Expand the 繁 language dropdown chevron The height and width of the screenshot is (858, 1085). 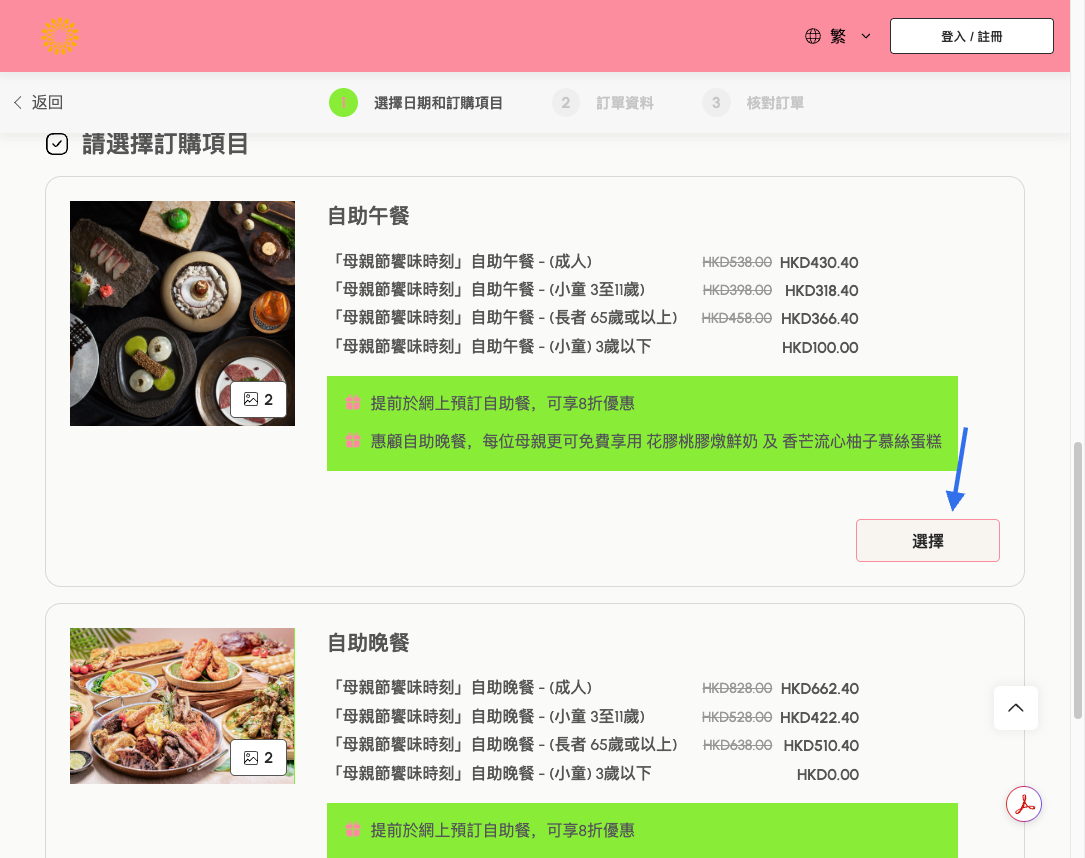pyautogui.click(x=866, y=36)
